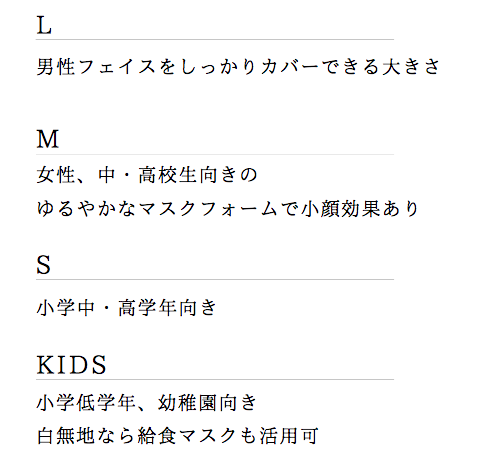Click the S size heading
The width and height of the screenshot is (501, 458).
click(44, 265)
